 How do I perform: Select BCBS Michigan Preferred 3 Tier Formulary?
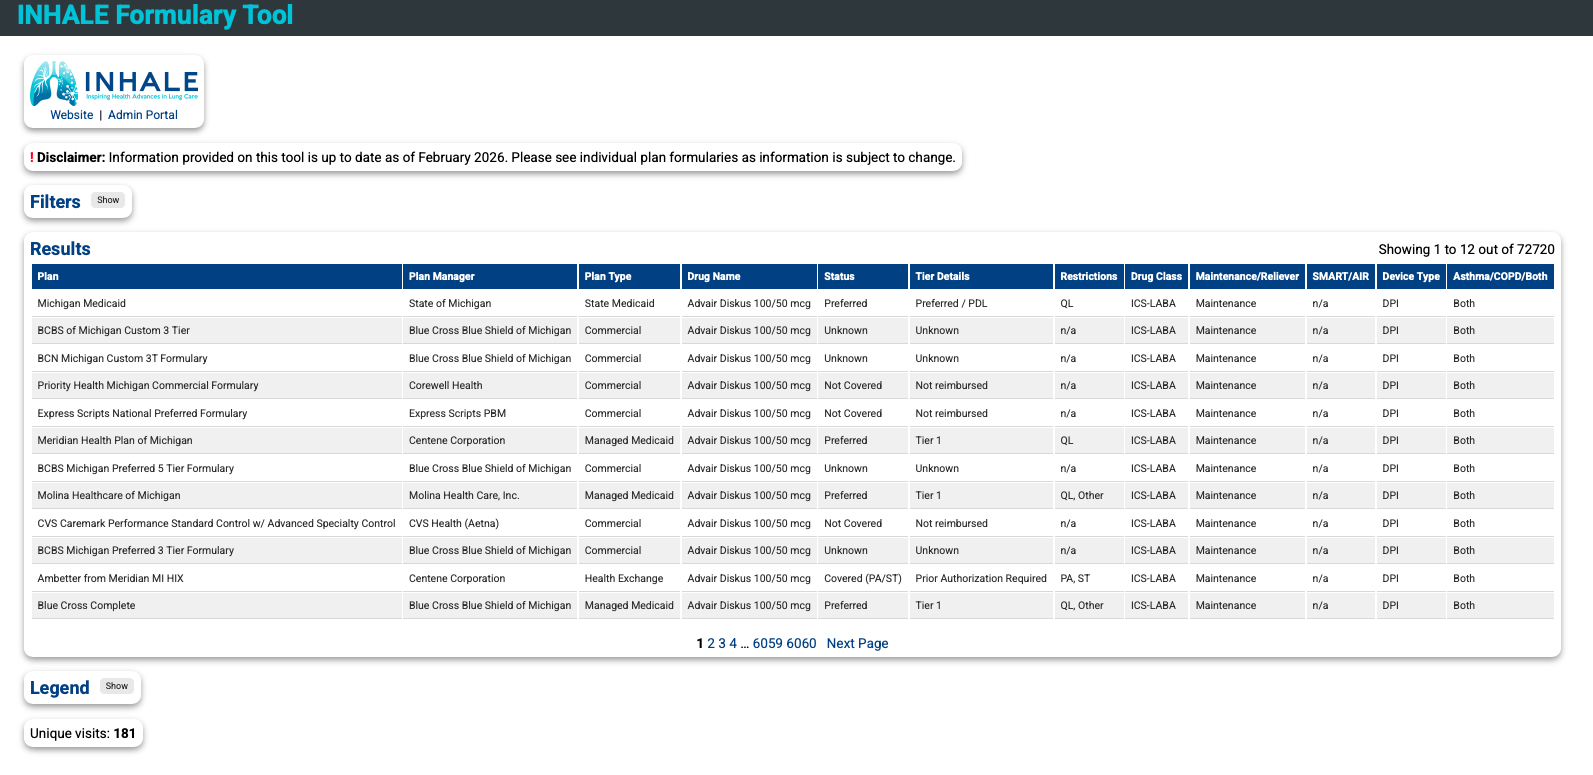point(793,550)
